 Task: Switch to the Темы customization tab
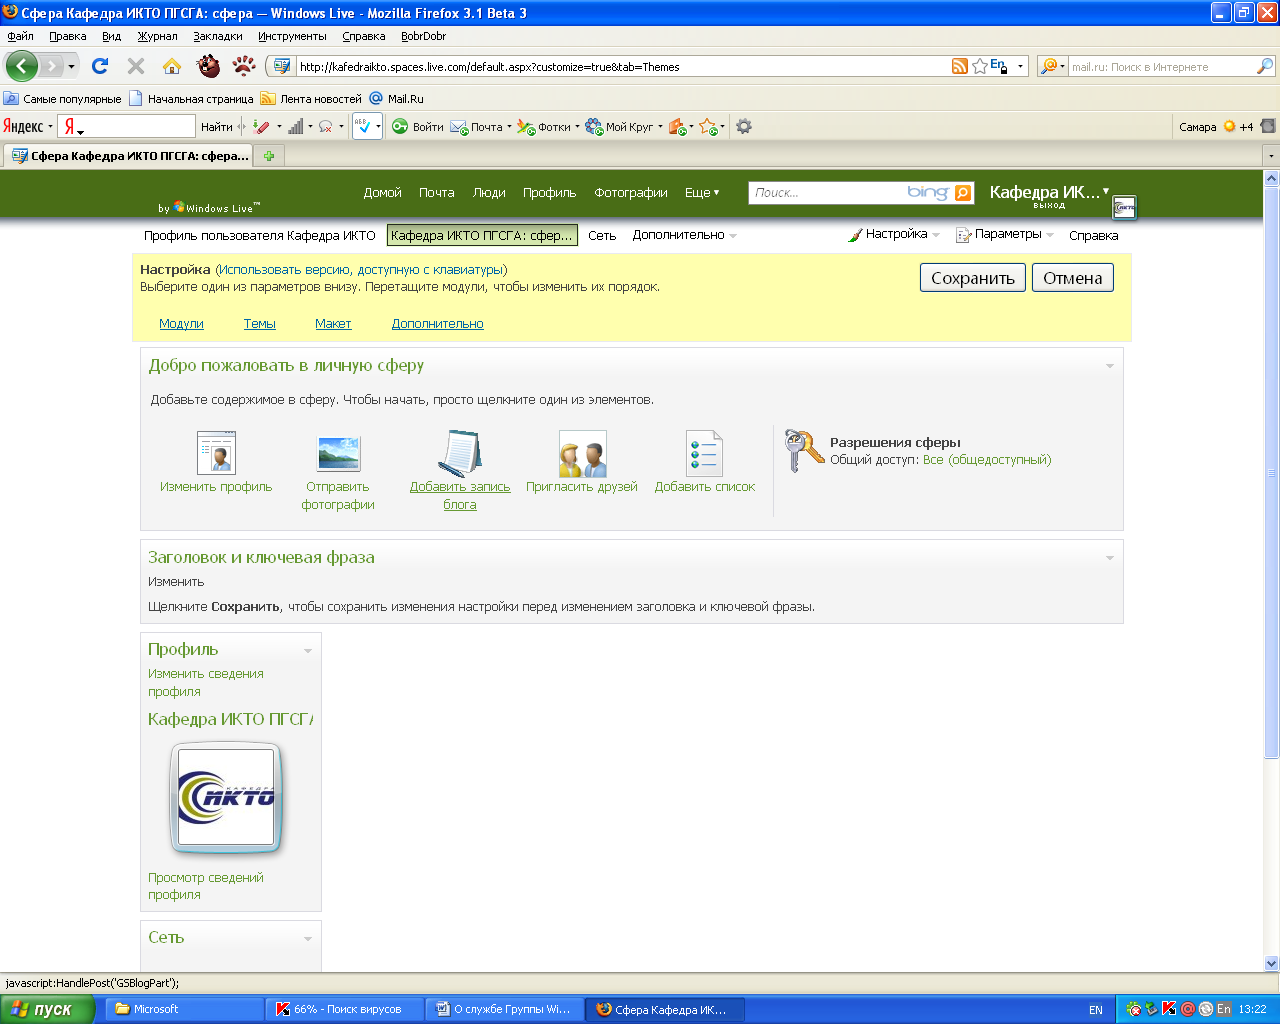click(x=259, y=324)
